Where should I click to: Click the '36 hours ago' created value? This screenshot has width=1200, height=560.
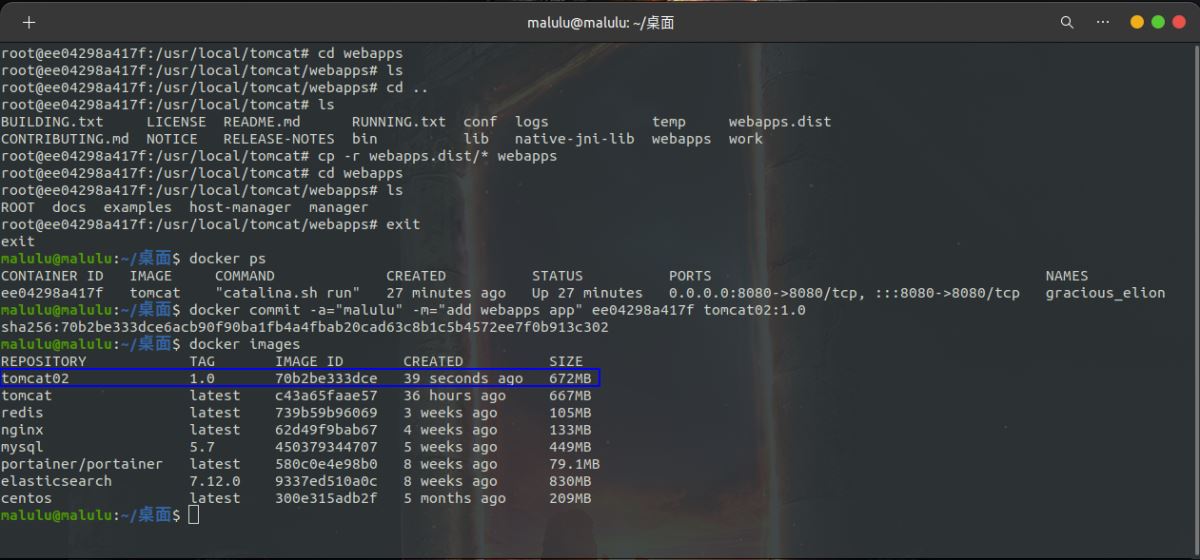tap(454, 395)
